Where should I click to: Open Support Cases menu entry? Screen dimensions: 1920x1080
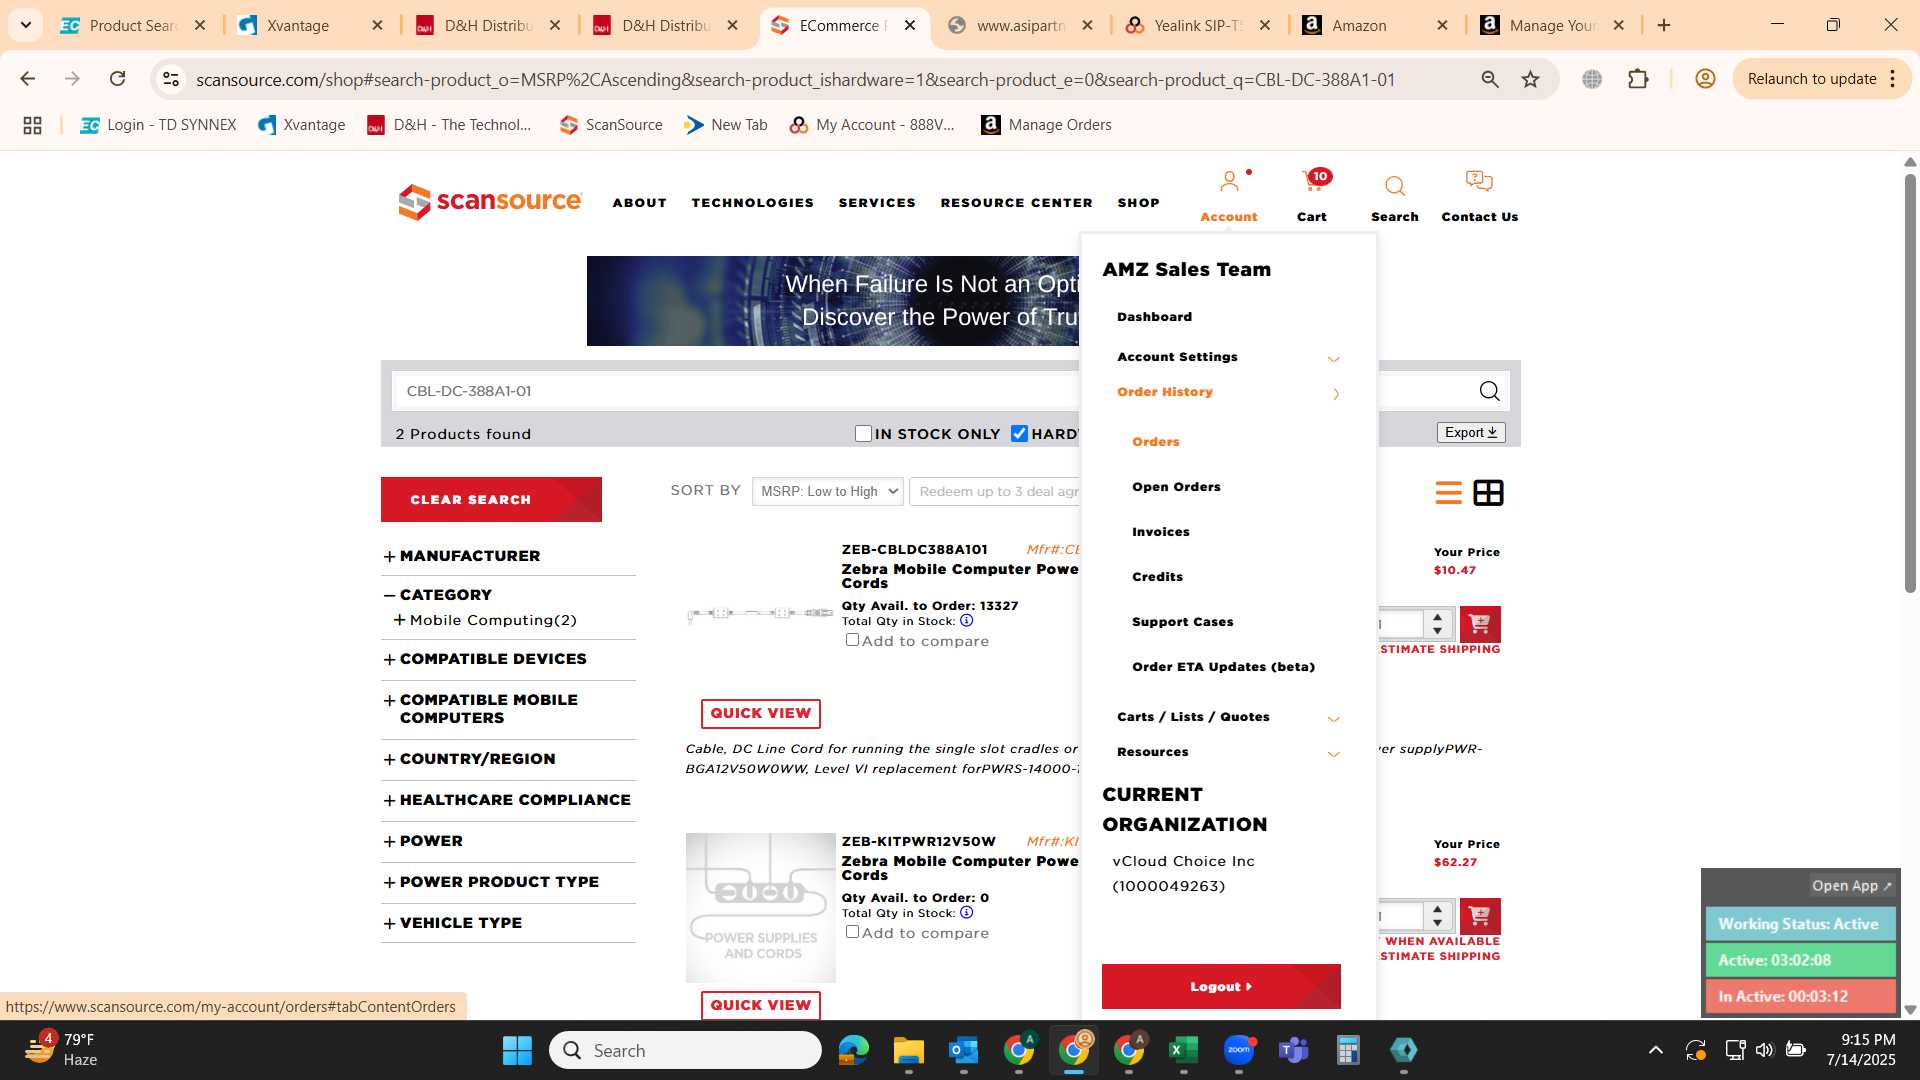tap(1182, 622)
